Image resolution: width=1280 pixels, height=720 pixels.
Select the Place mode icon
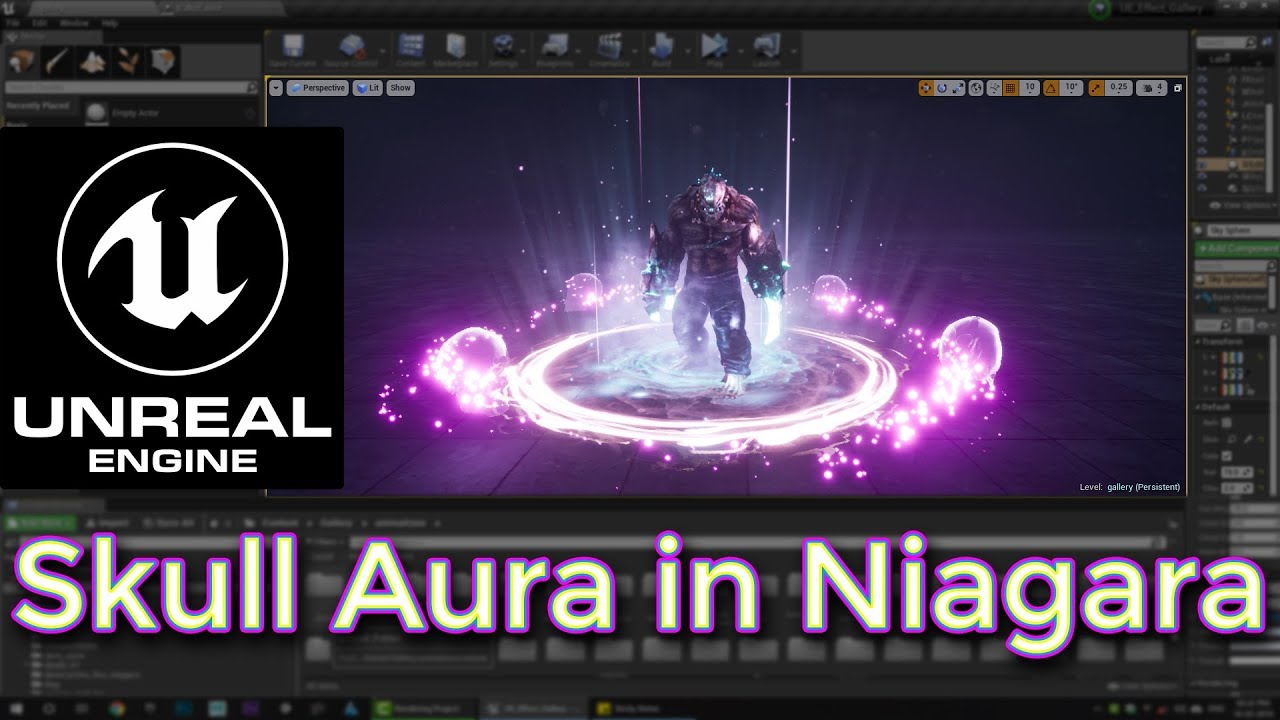pyautogui.click(x=22, y=61)
